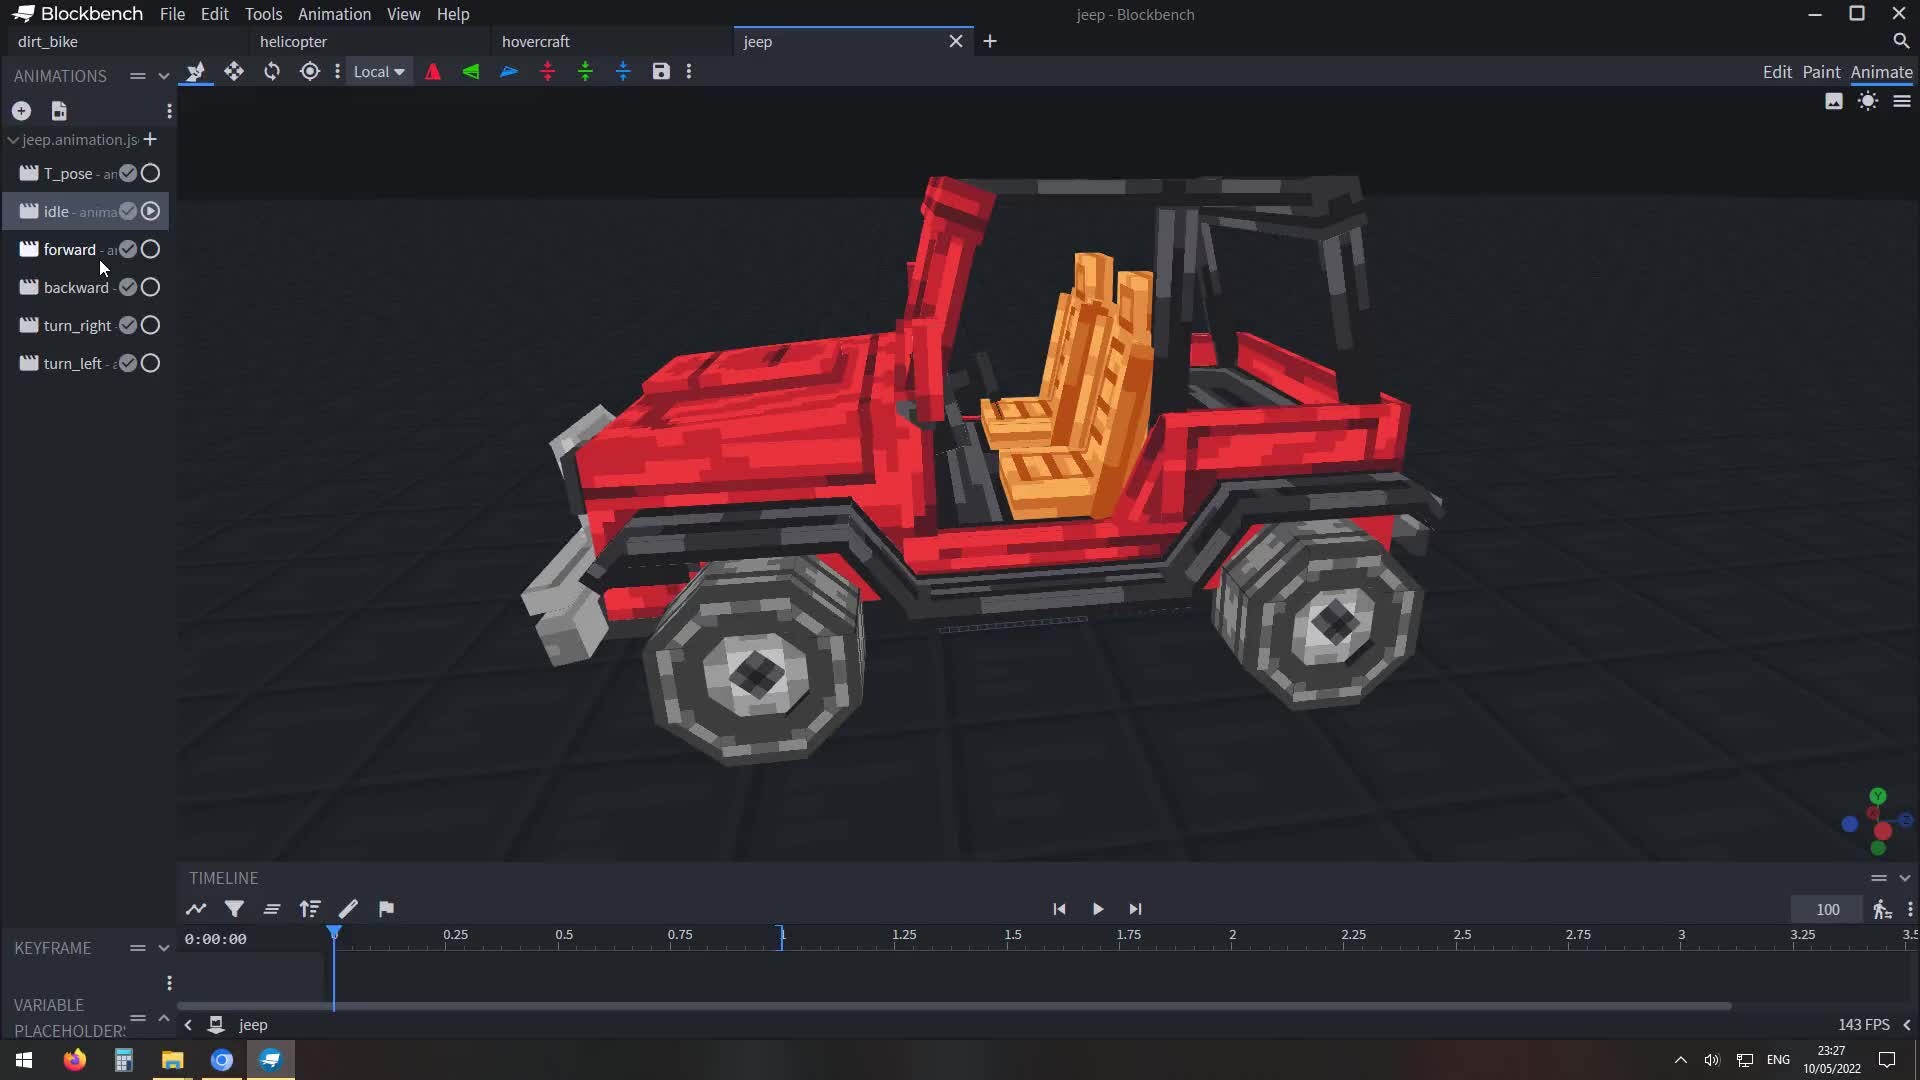Enable playing circle for turn_left animation
The image size is (1920, 1080).
pos(150,363)
